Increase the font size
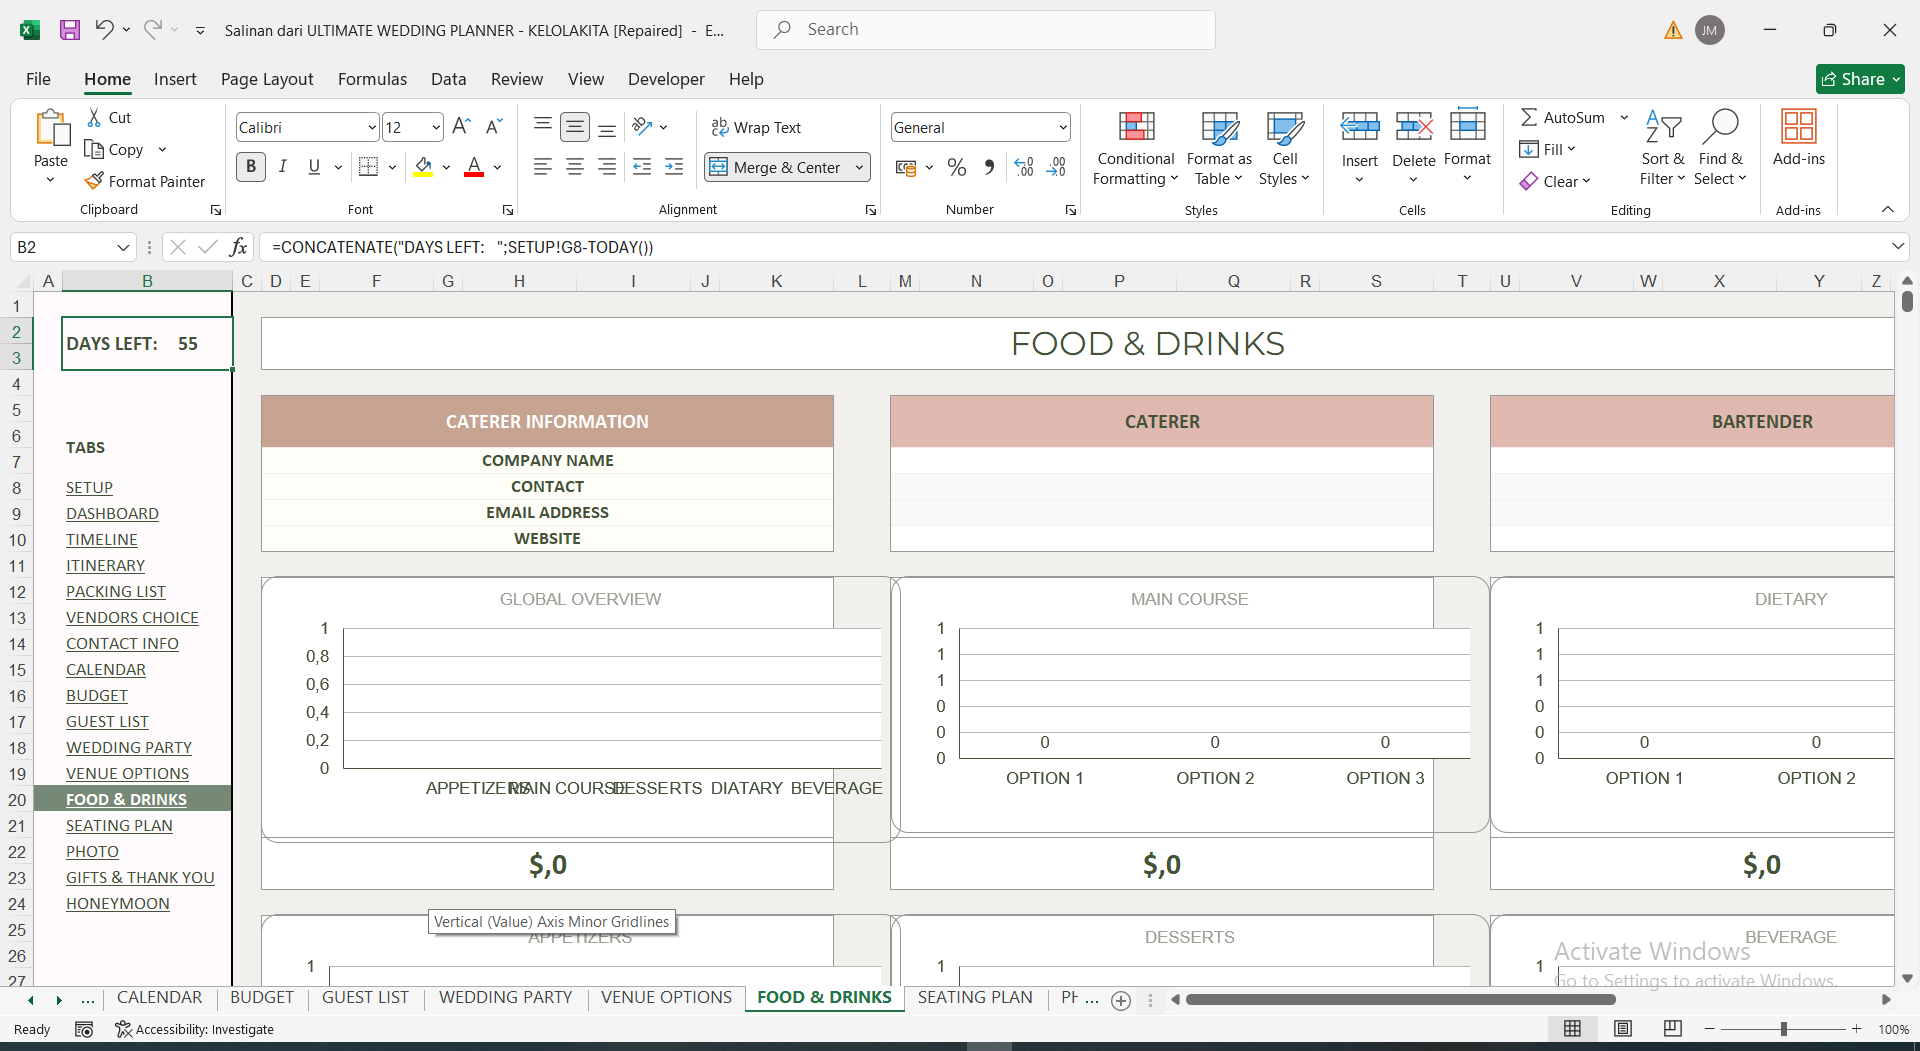Screen dimensions: 1920x1051 tap(461, 127)
